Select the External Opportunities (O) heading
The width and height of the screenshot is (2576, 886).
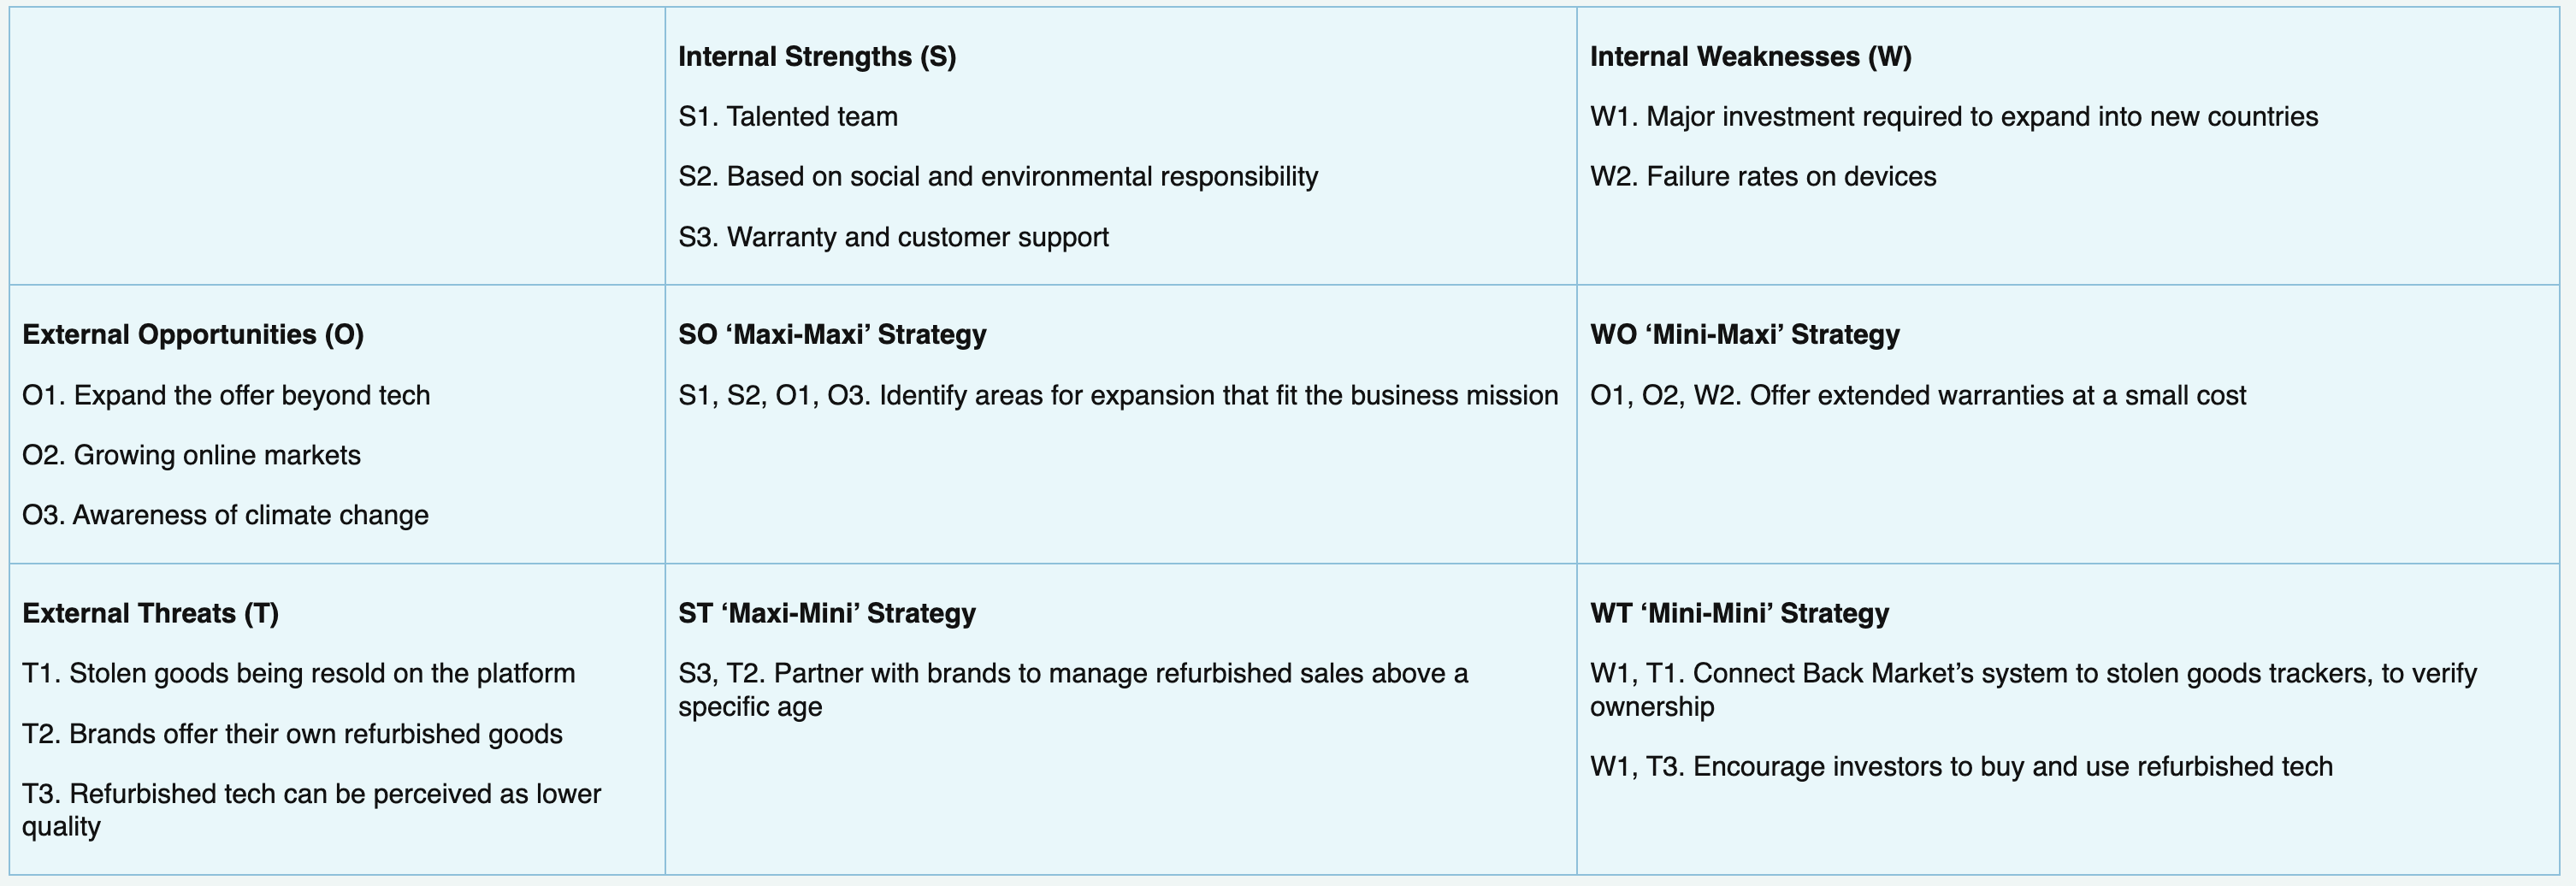(x=193, y=335)
